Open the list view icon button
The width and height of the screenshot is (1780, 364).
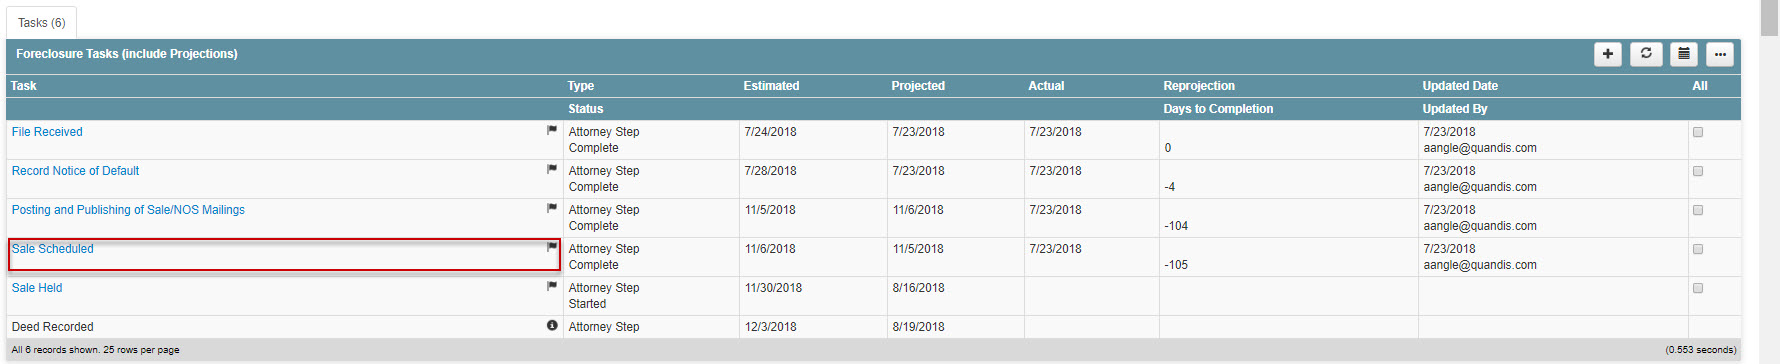point(1684,54)
